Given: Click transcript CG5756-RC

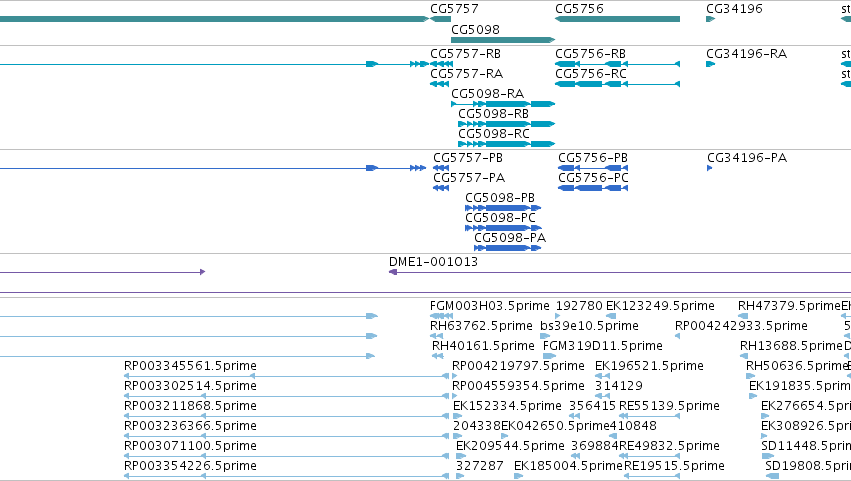Looking at the screenshot, I should (x=591, y=74).
